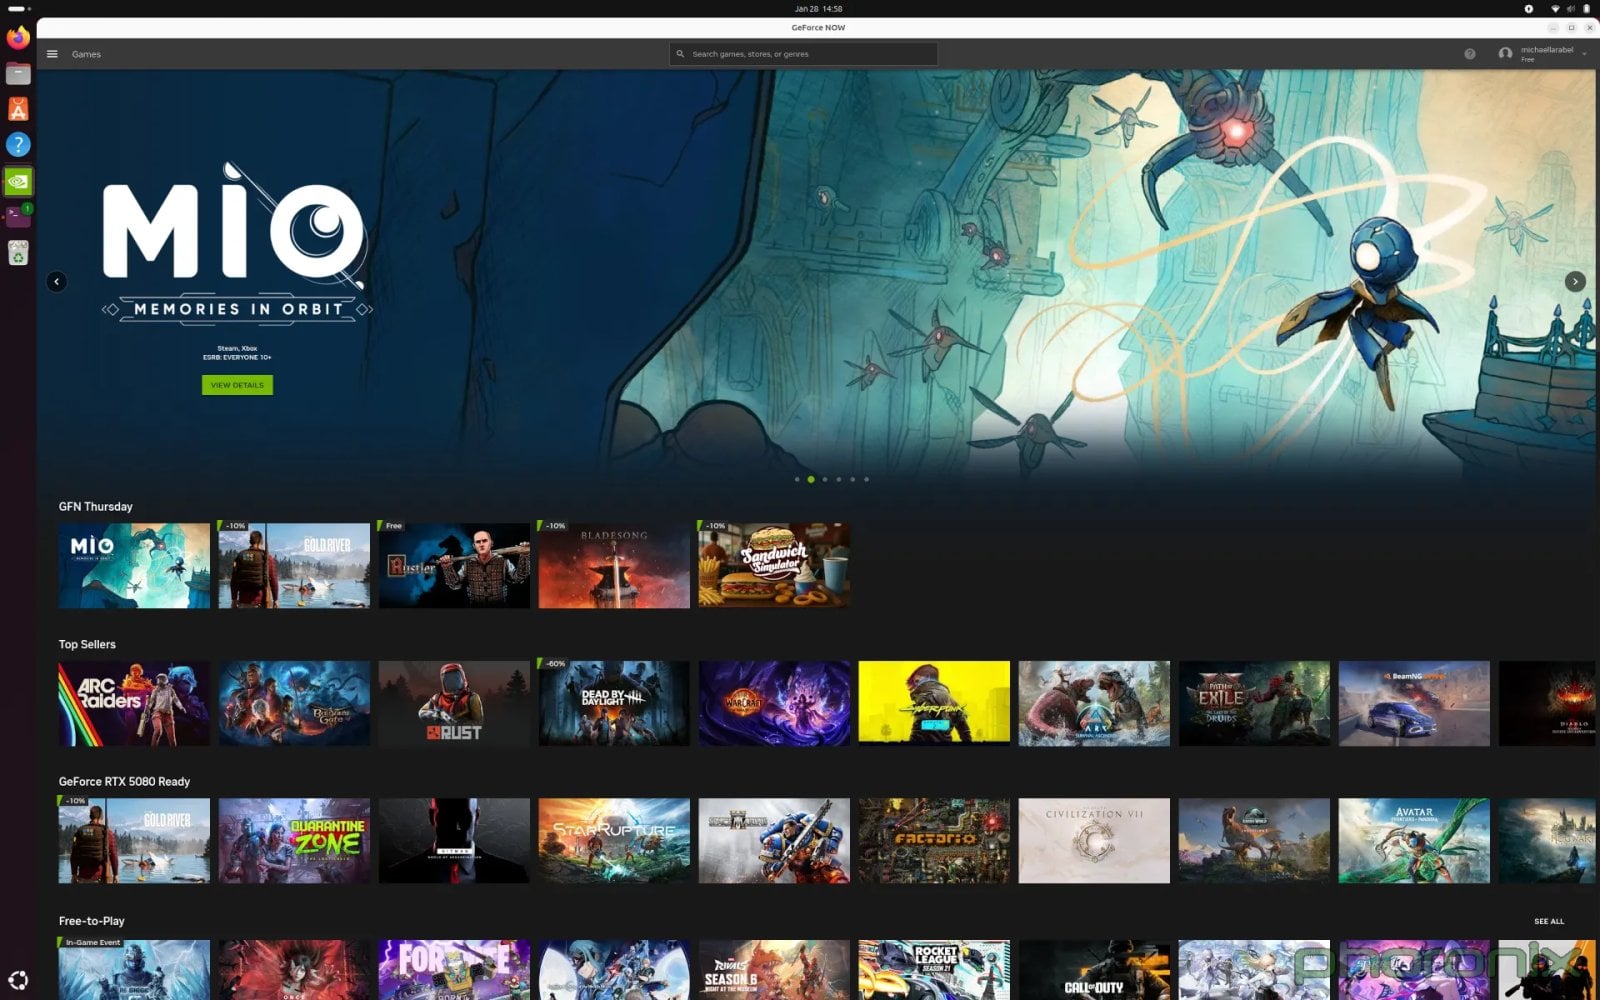The height and width of the screenshot is (1000, 1600).
Task: Launch Firefox from the dock
Action: [x=17, y=37]
